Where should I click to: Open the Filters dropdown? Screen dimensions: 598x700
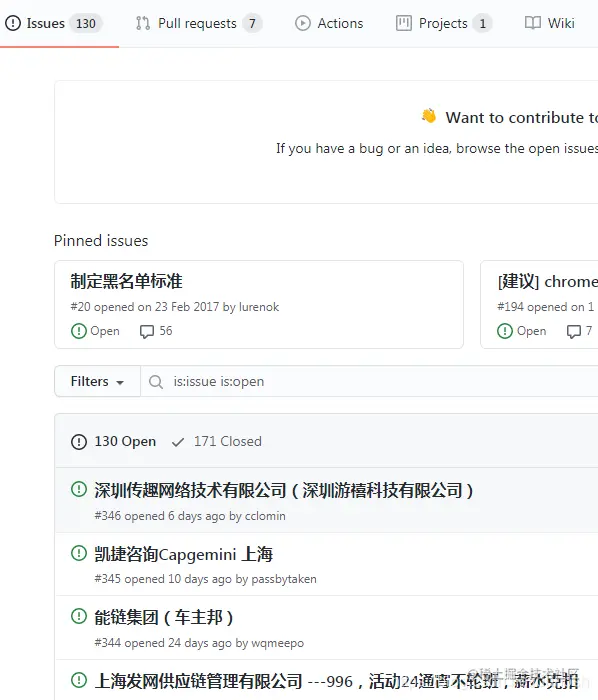(97, 381)
